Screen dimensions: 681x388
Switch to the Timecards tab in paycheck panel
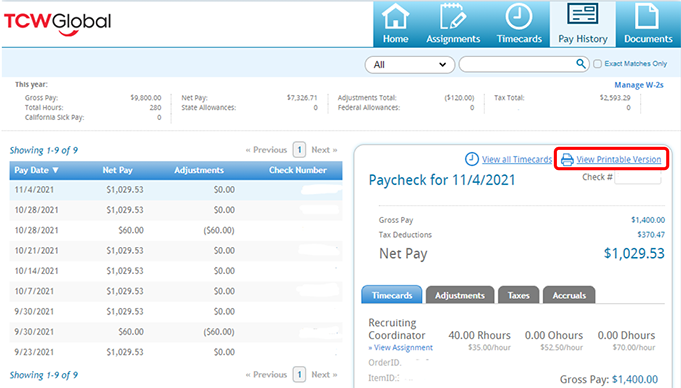point(392,295)
